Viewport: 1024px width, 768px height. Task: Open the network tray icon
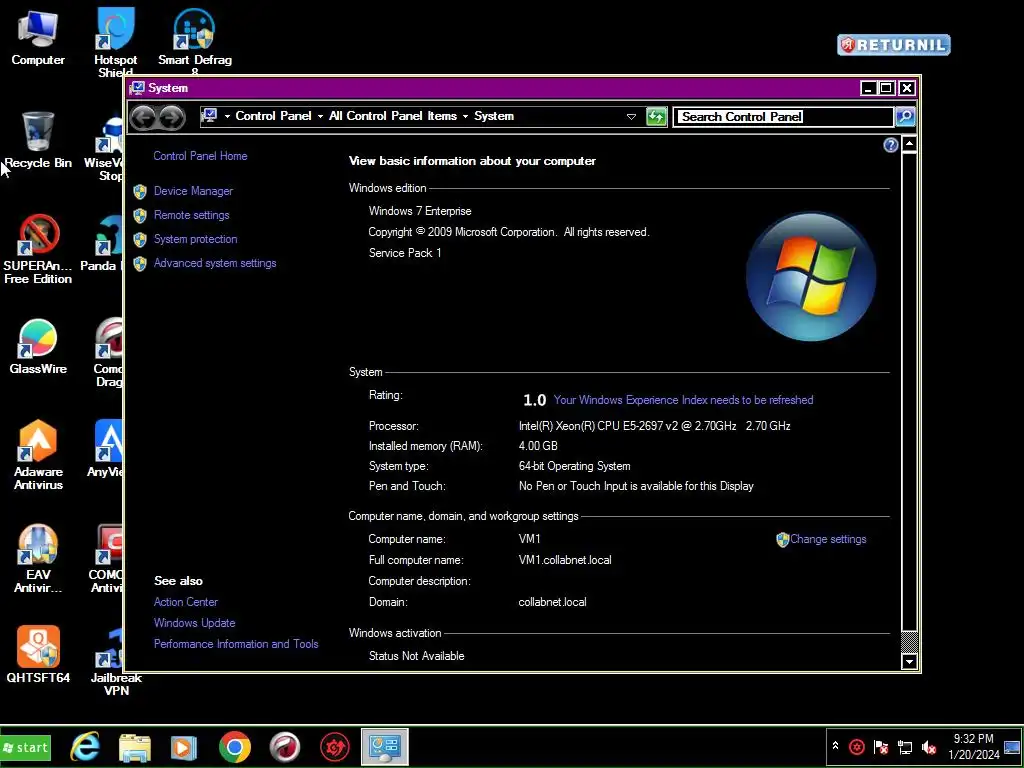905,747
